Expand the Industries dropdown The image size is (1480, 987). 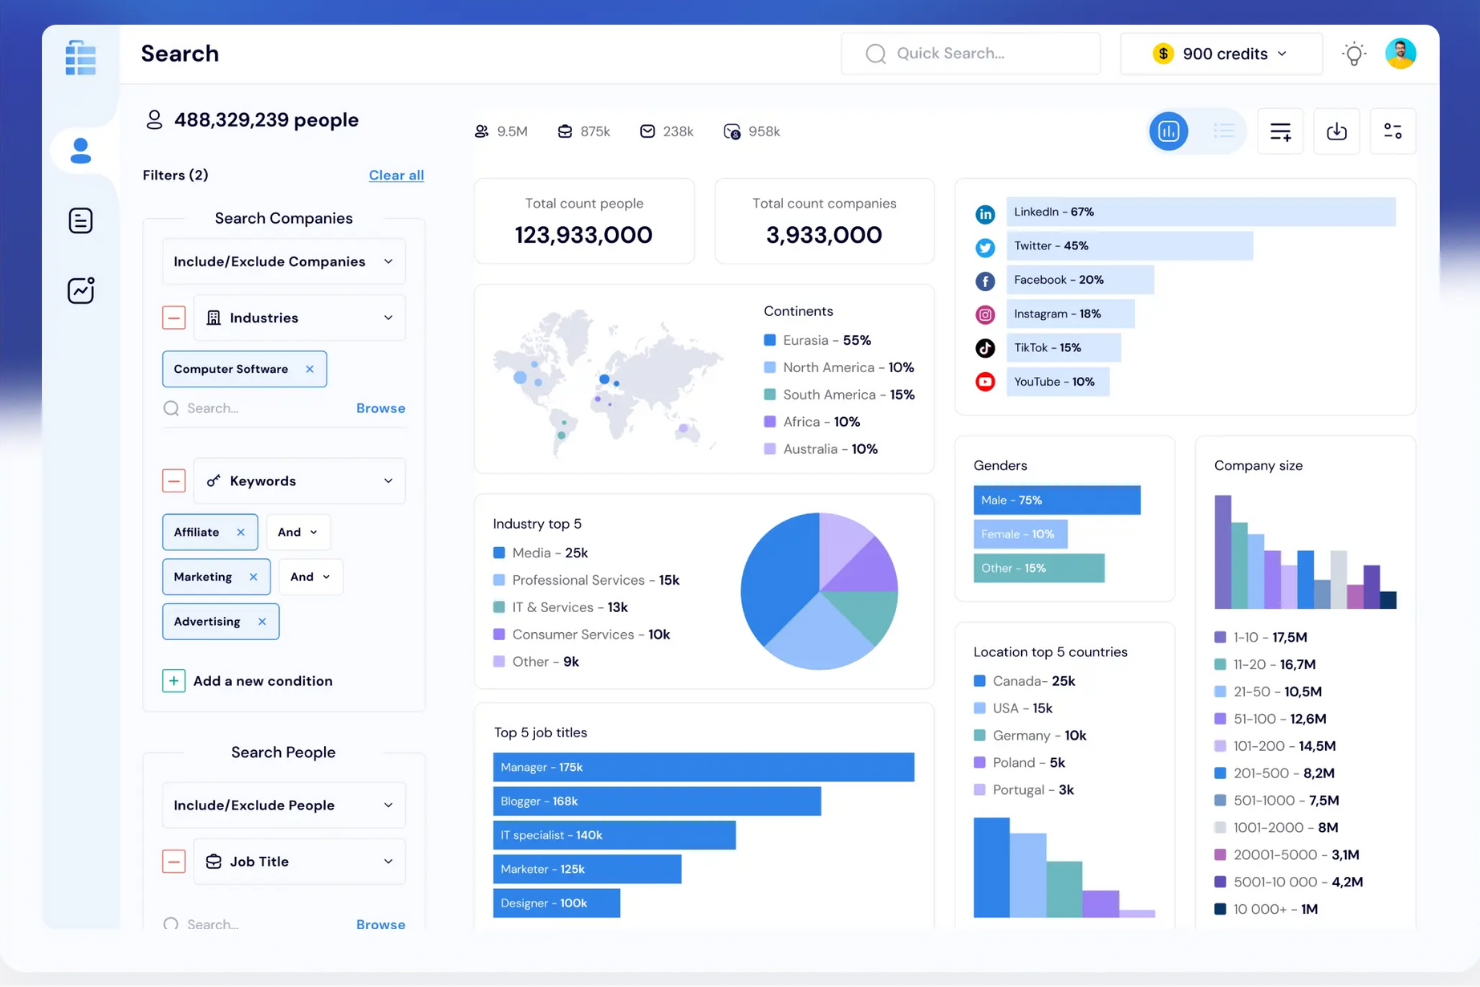click(x=300, y=318)
